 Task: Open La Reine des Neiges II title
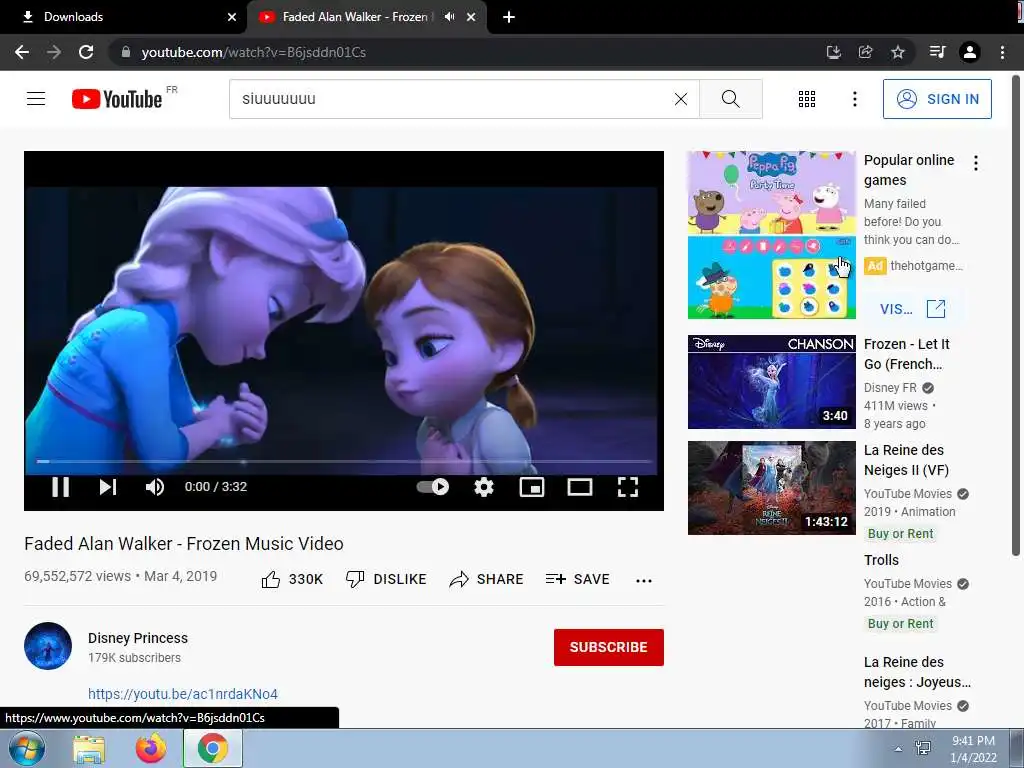click(906, 460)
